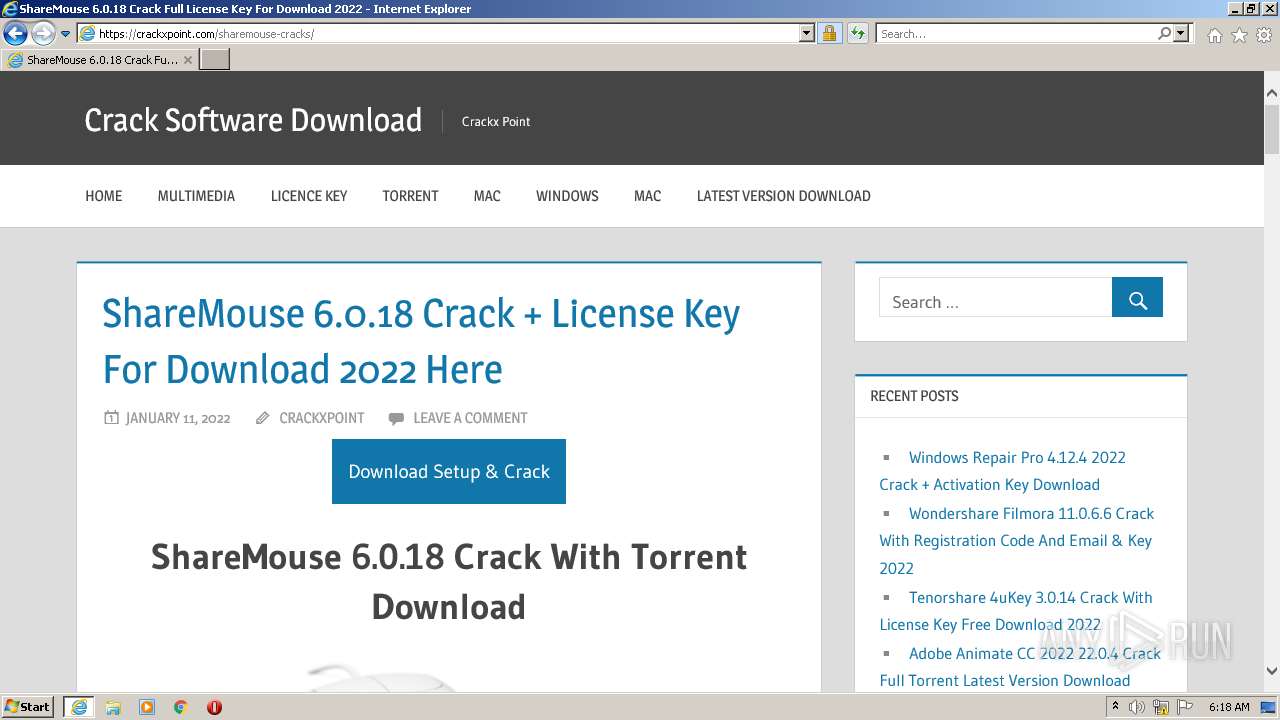This screenshot has width=1280, height=720.
Task: Show hidden system tray icons arrow
Action: 1116,707
